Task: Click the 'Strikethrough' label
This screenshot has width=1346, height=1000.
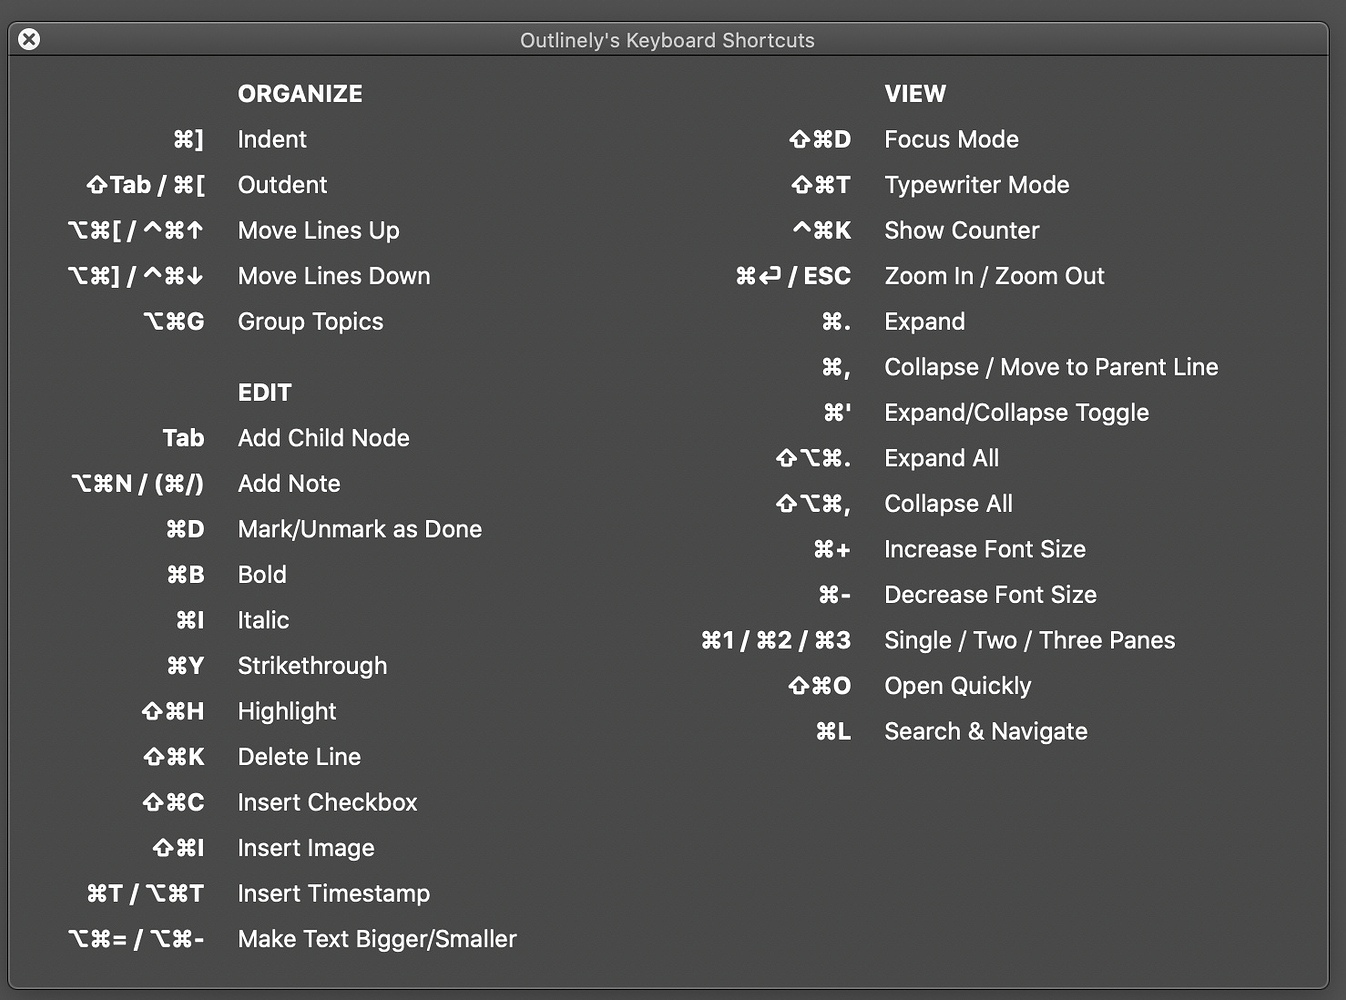Action: 312,666
